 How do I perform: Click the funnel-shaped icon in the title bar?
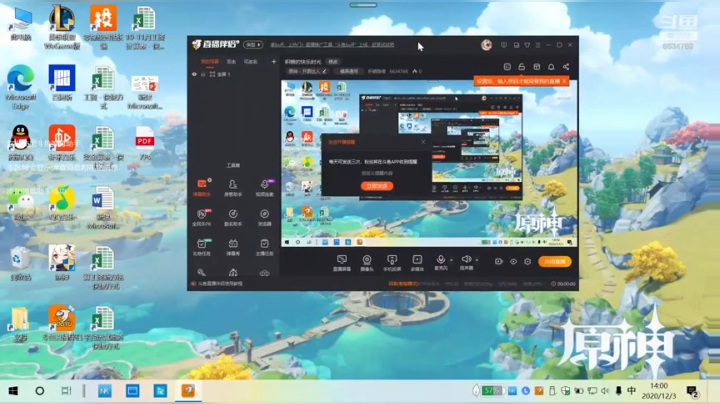(x=527, y=45)
